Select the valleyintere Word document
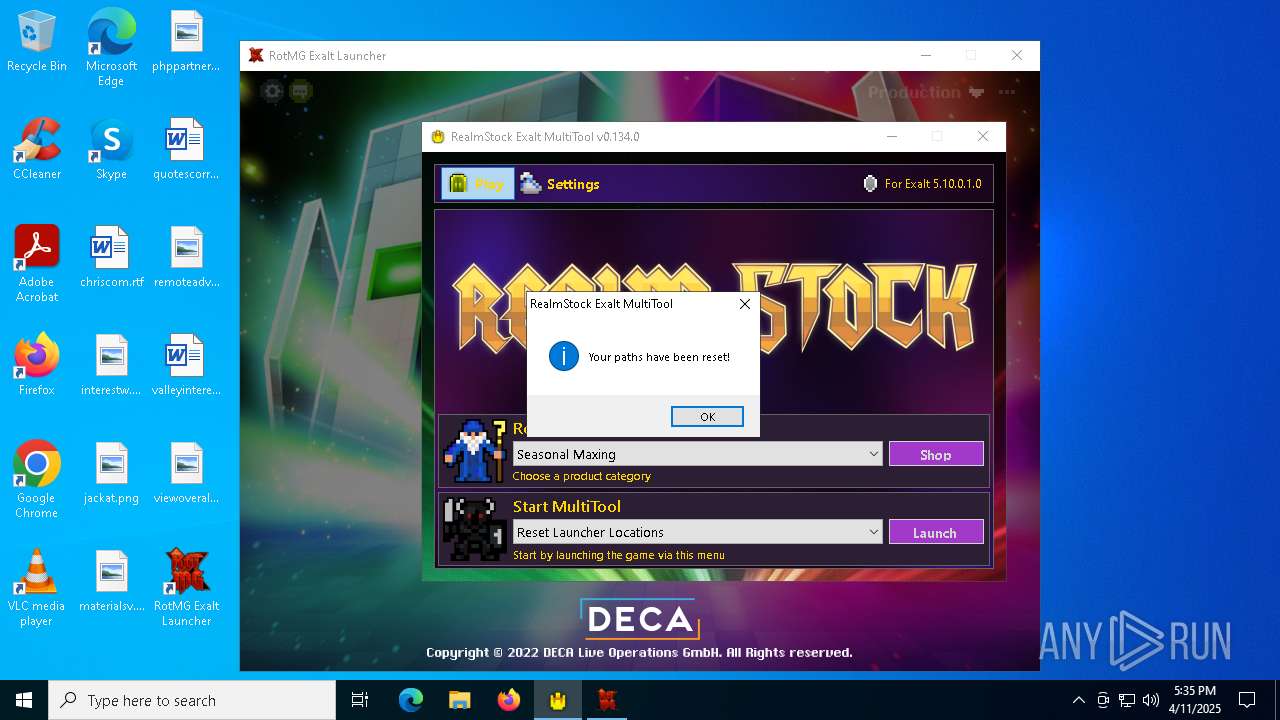Viewport: 1280px width, 720px height. pos(186,366)
